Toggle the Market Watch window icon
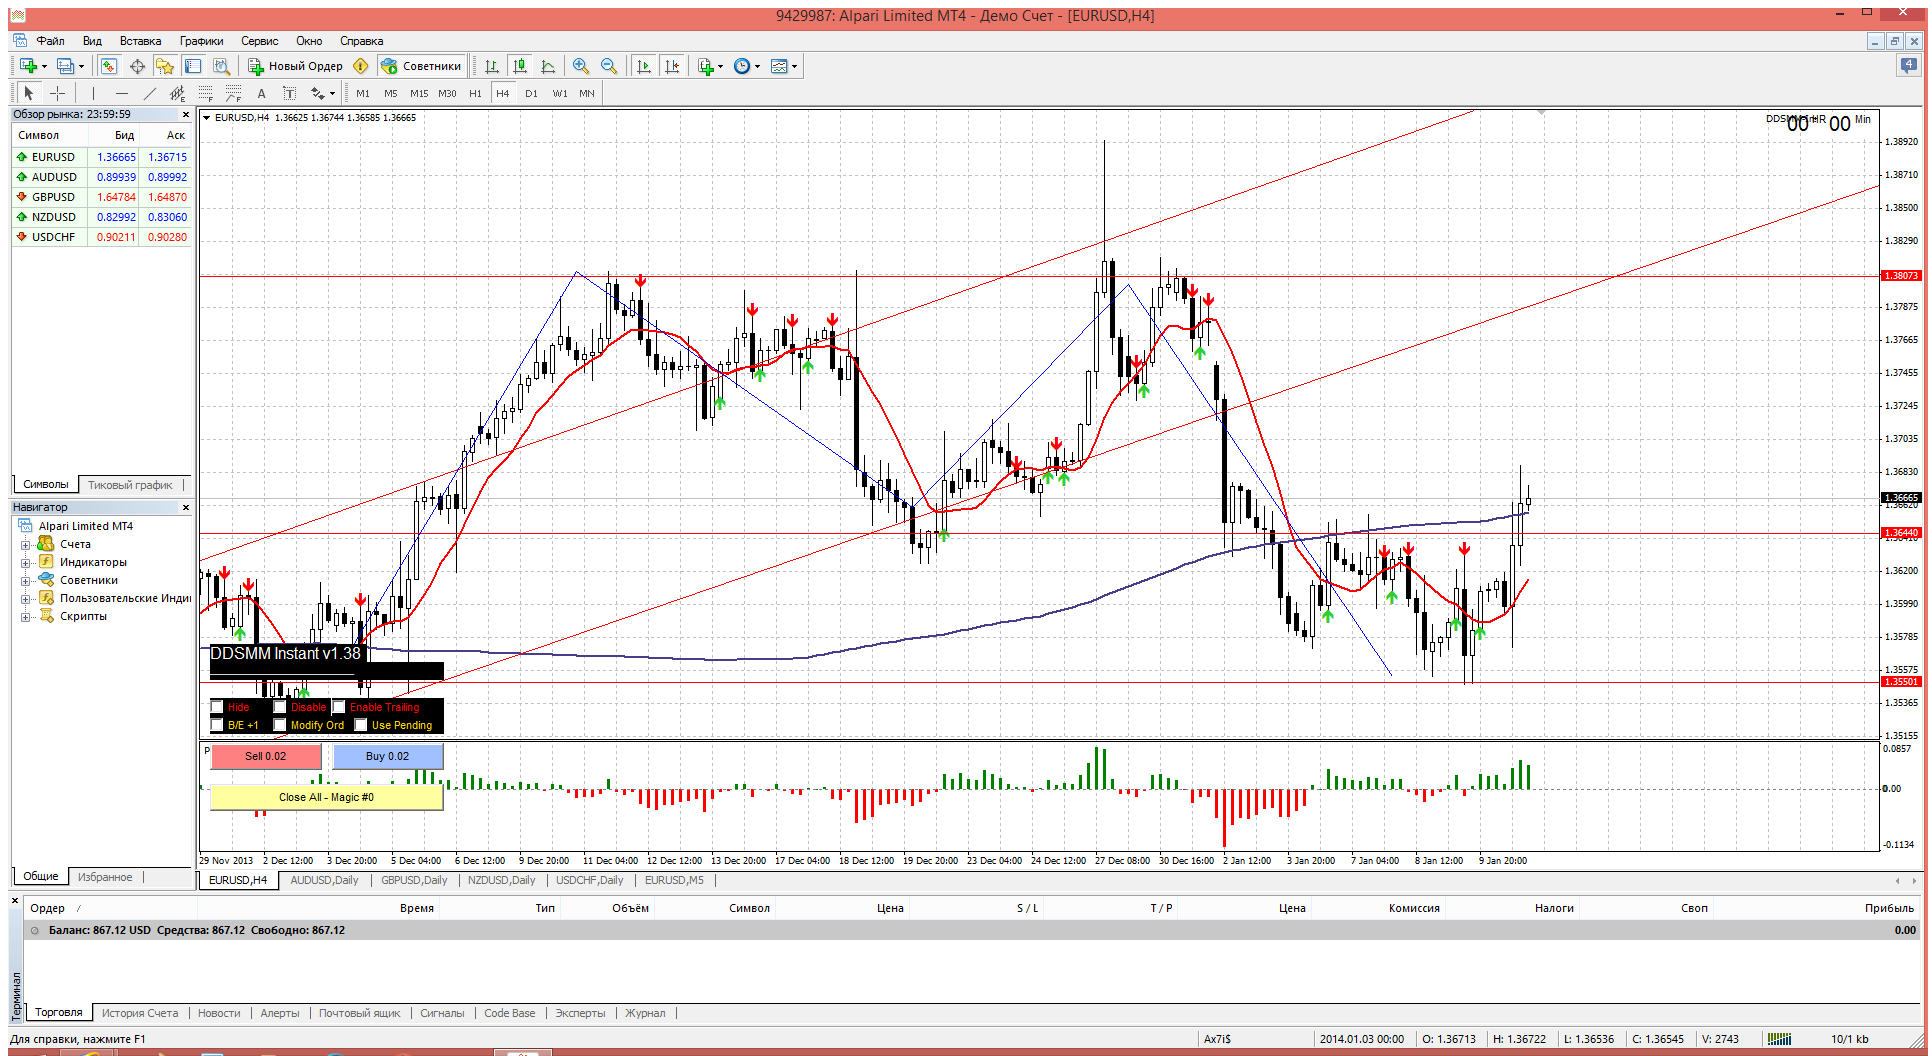 coord(109,66)
